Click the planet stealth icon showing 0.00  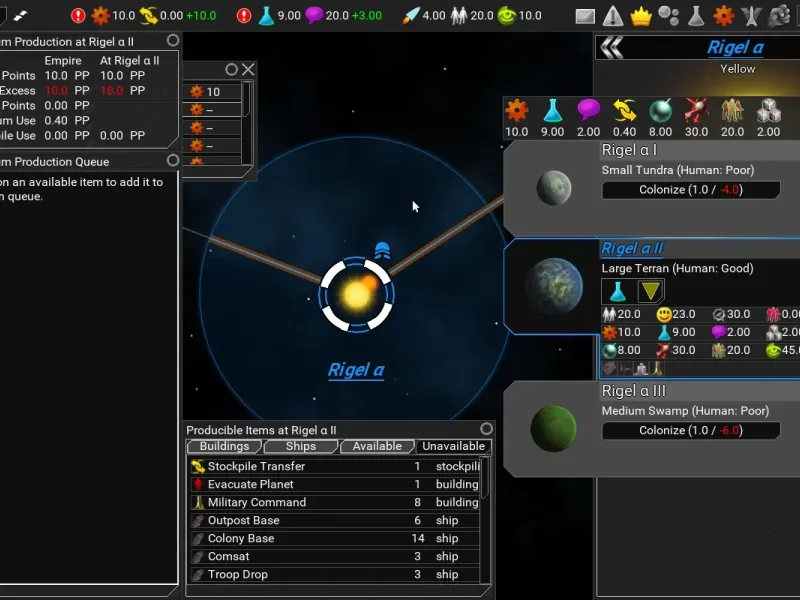pyautogui.click(x=773, y=315)
